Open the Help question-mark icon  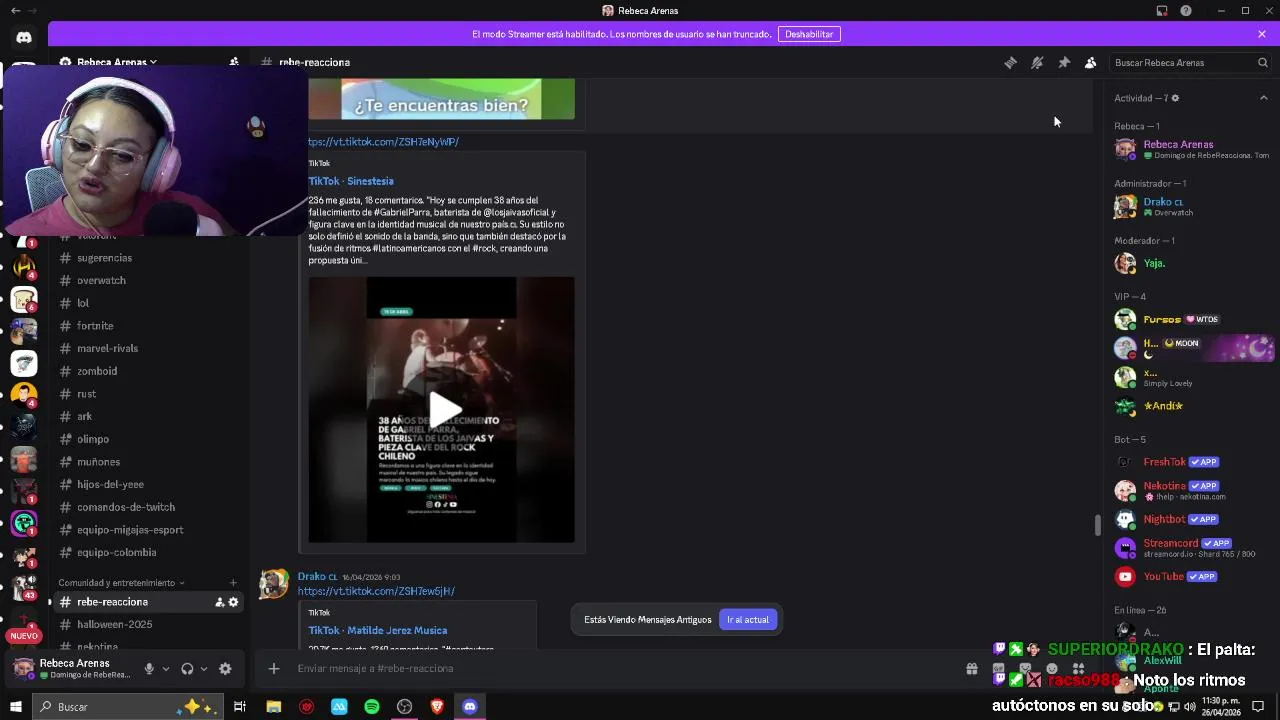coord(1186,11)
